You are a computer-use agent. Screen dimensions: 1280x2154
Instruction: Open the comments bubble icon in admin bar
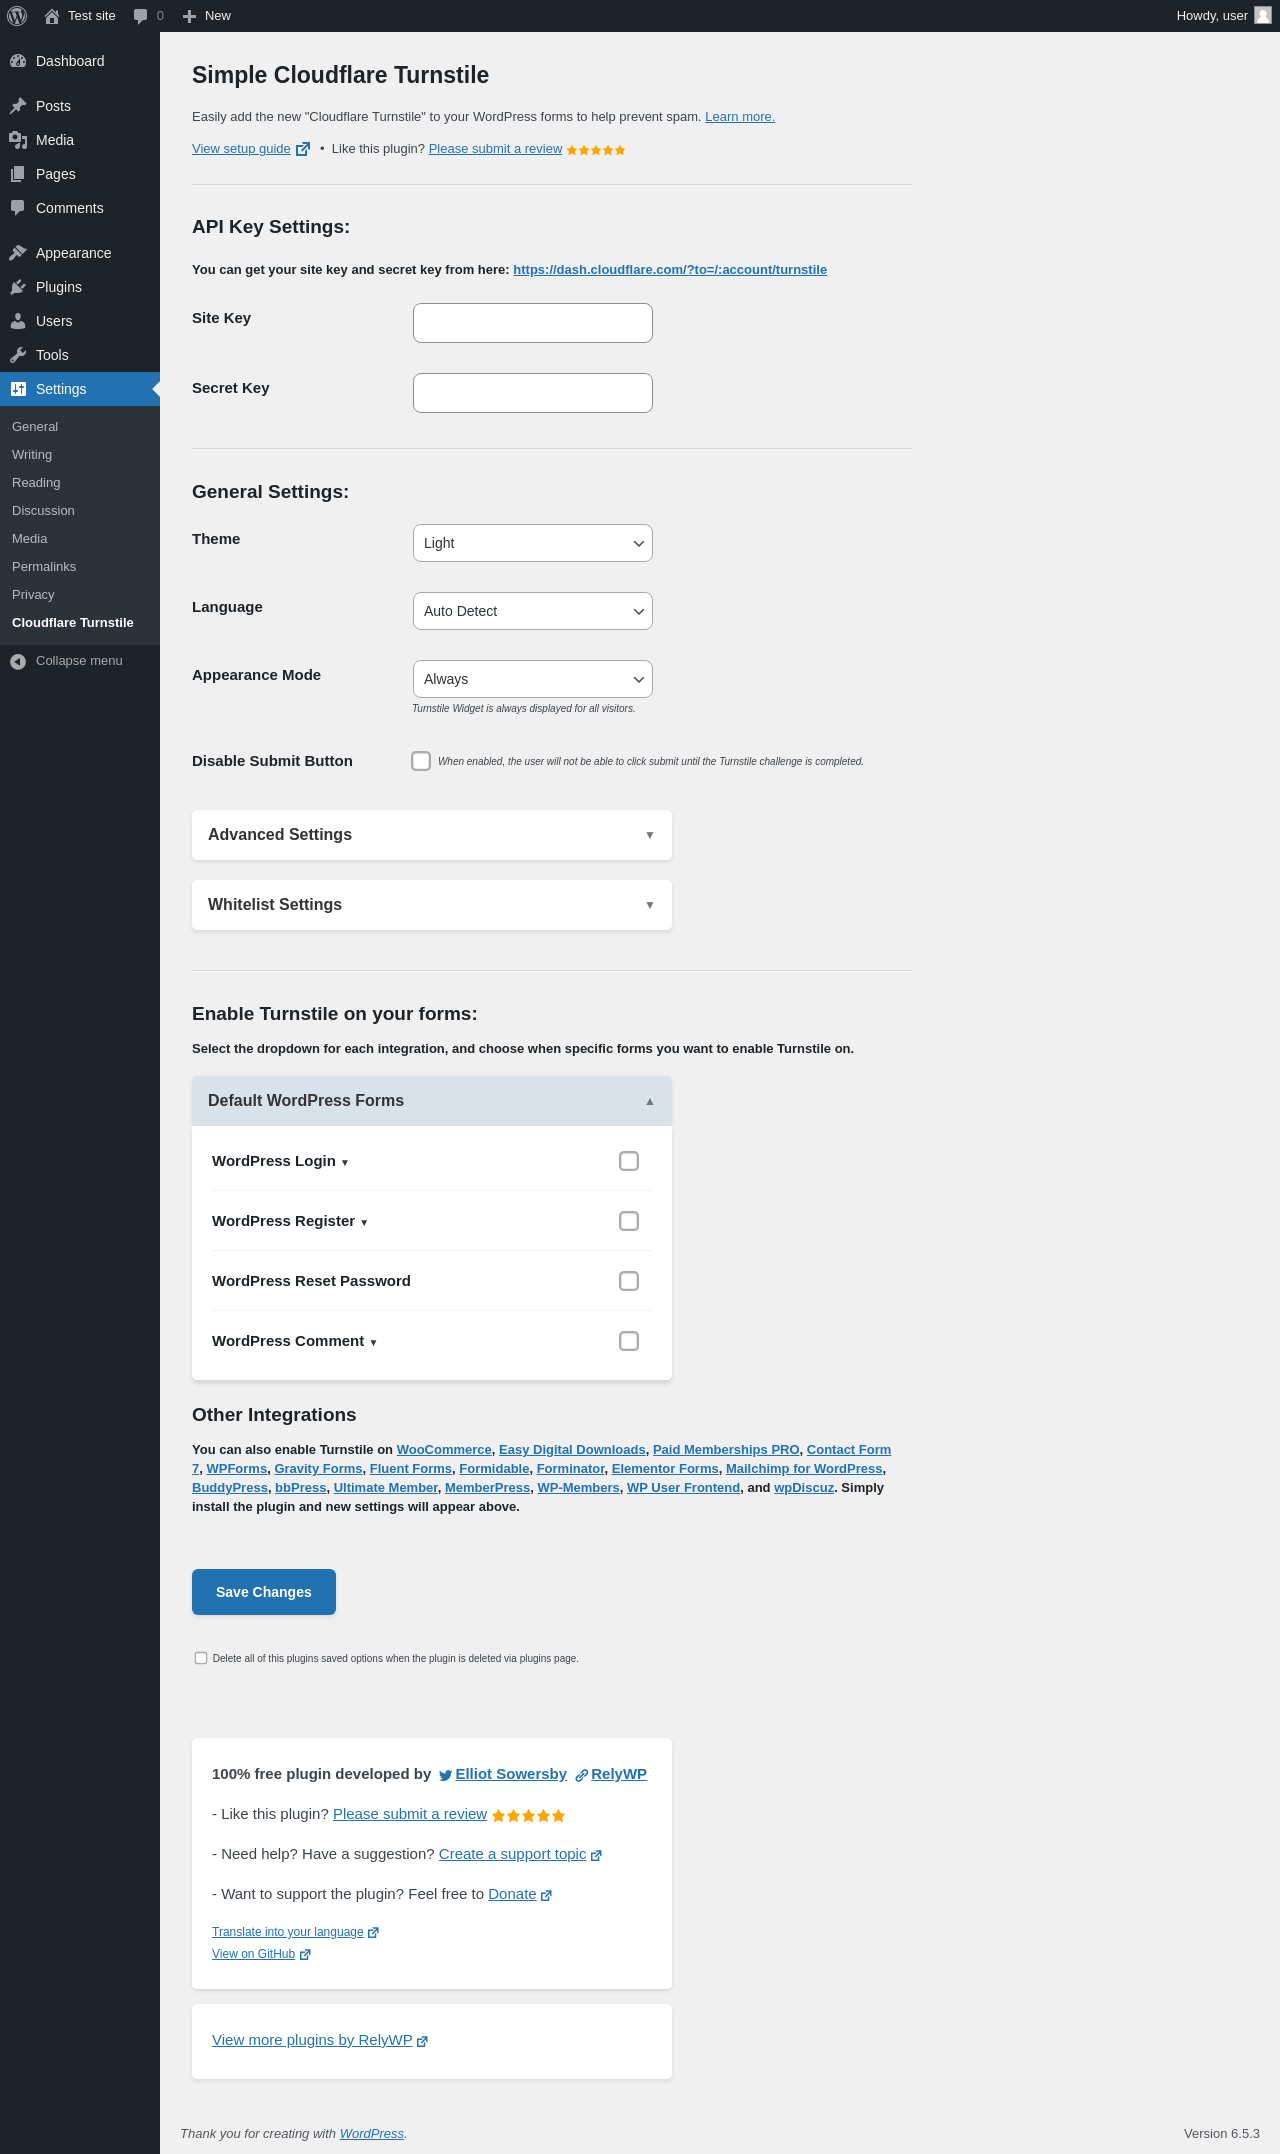point(141,16)
